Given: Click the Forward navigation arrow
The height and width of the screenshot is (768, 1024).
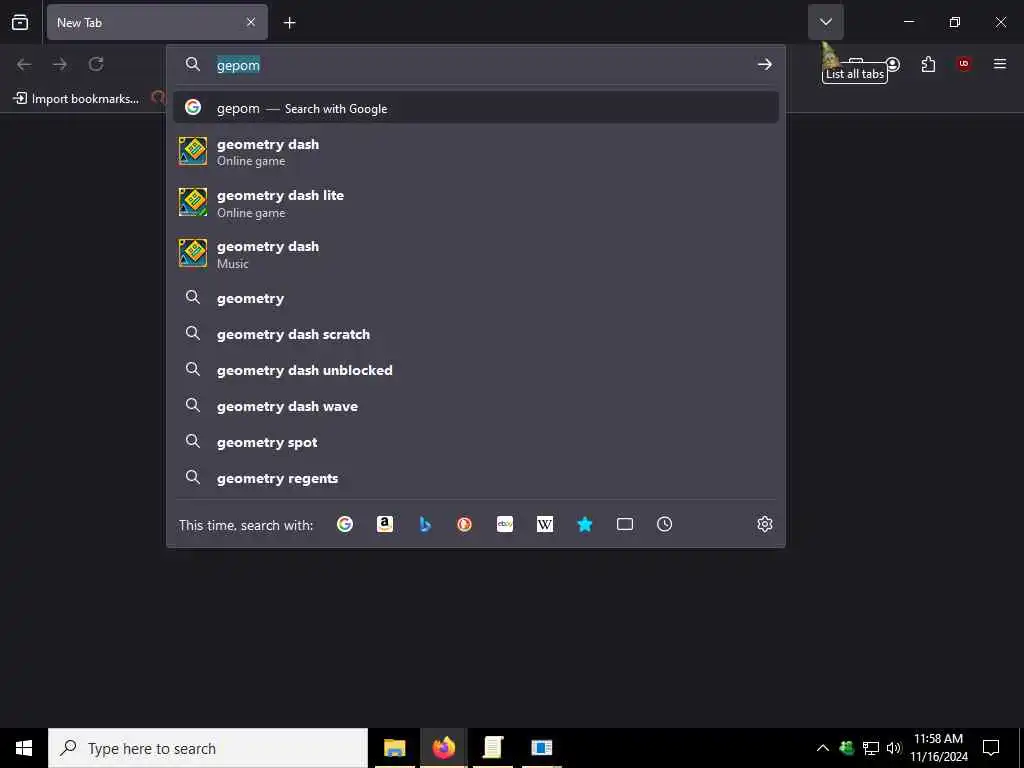Looking at the screenshot, I should pyautogui.click(x=60, y=64).
